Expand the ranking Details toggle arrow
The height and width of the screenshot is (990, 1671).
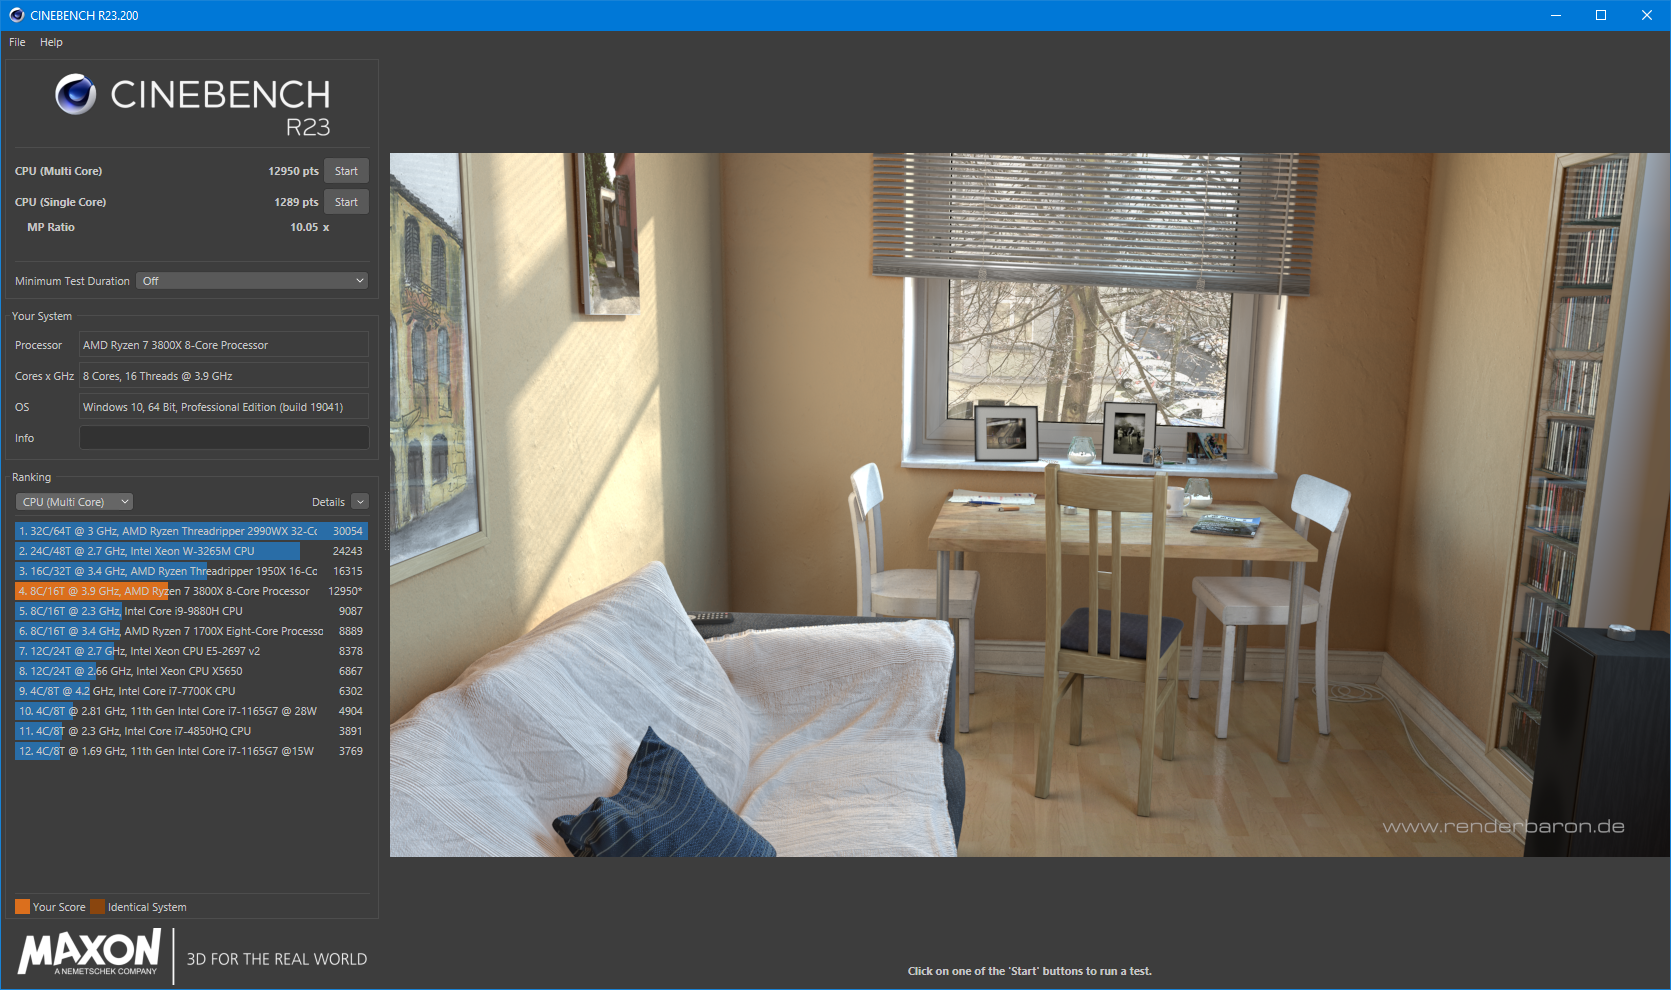pyautogui.click(x=360, y=502)
